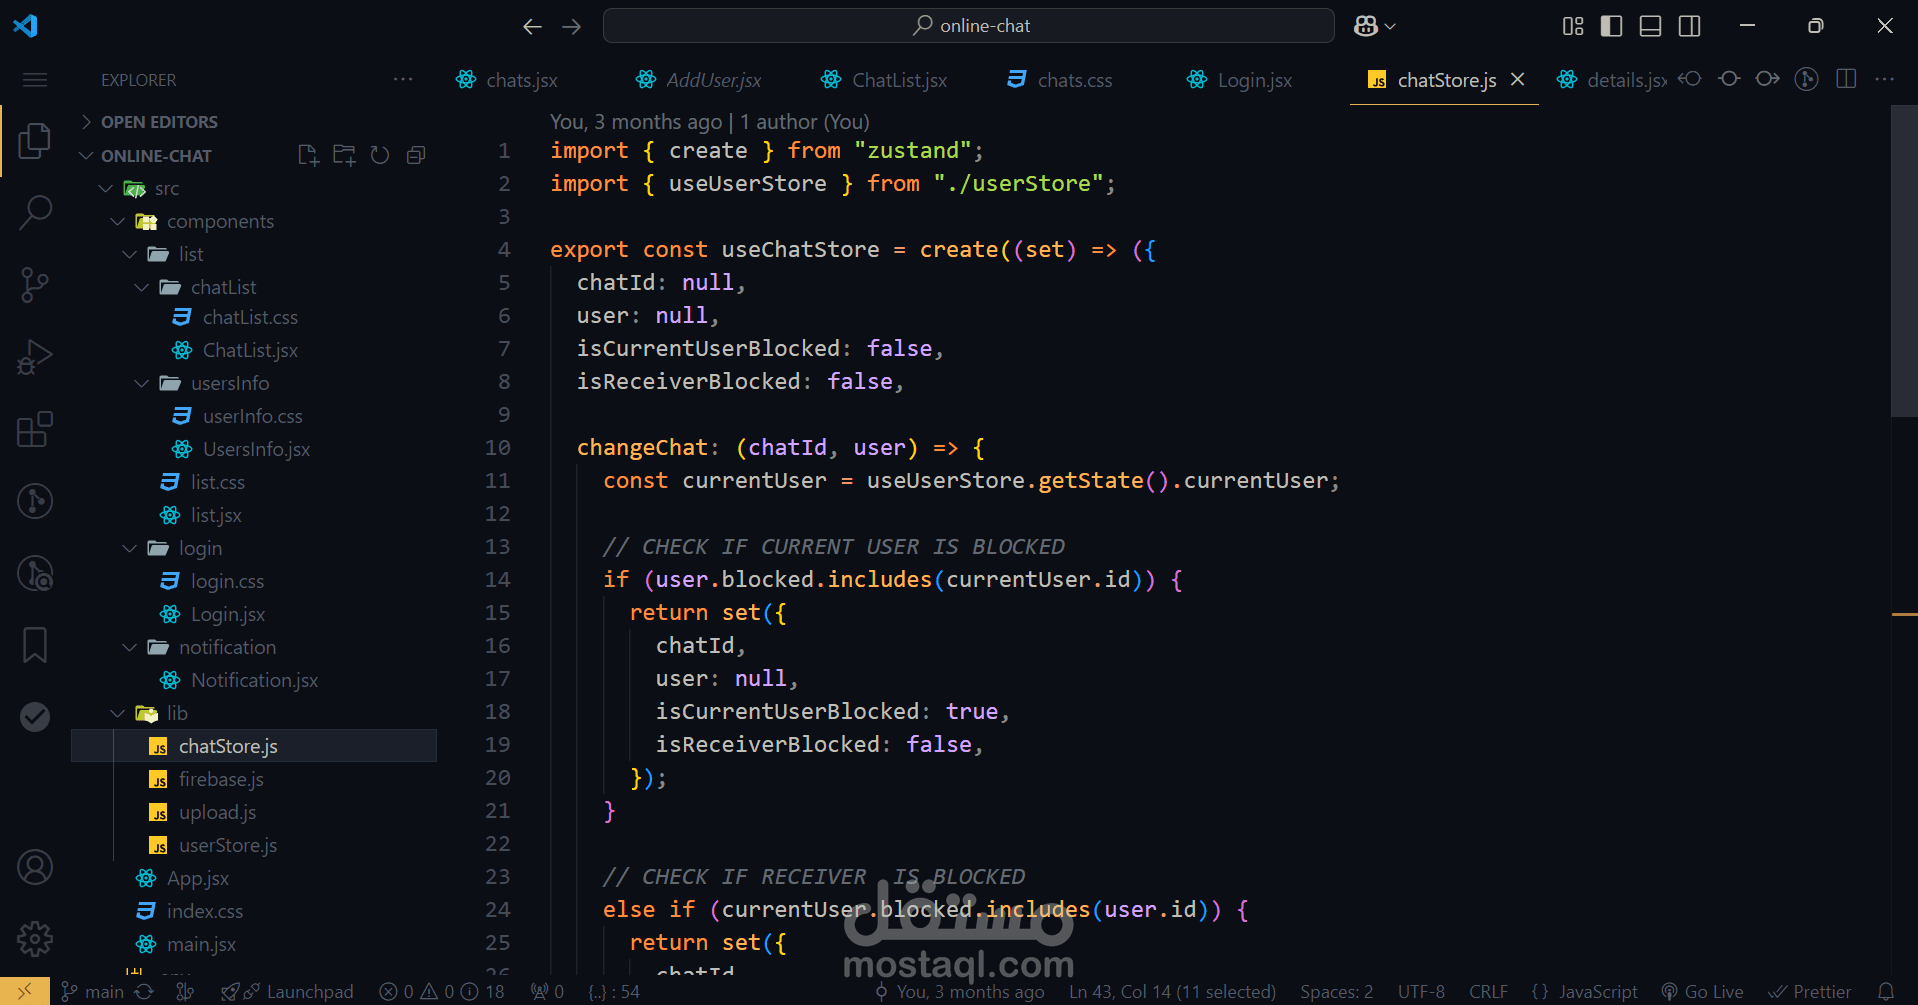
Task: Open Customize Layout icon
Action: pos(1573,26)
